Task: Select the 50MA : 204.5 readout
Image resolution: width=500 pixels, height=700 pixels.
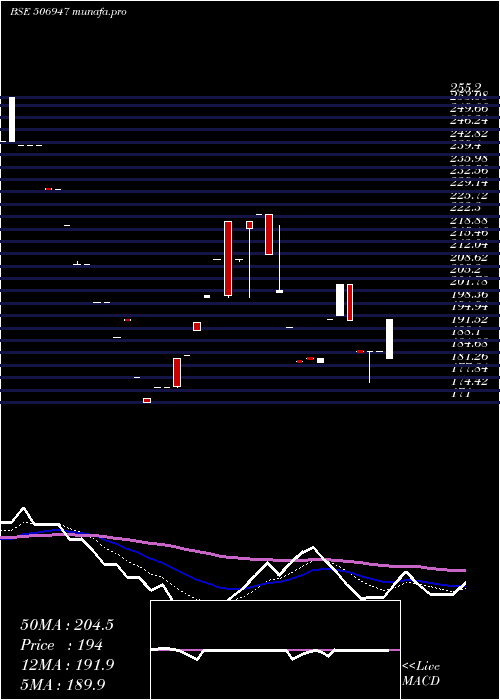Action: pos(67,625)
